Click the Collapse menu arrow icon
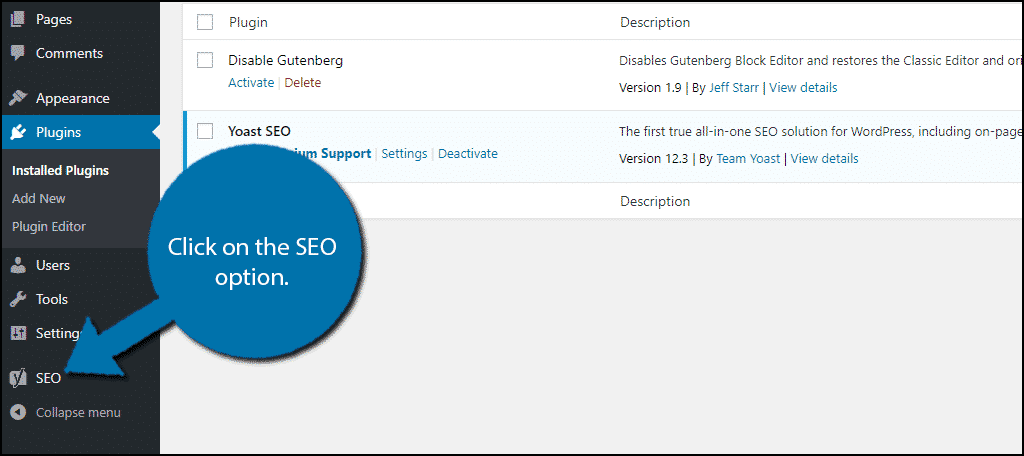The height and width of the screenshot is (456, 1024). point(18,412)
